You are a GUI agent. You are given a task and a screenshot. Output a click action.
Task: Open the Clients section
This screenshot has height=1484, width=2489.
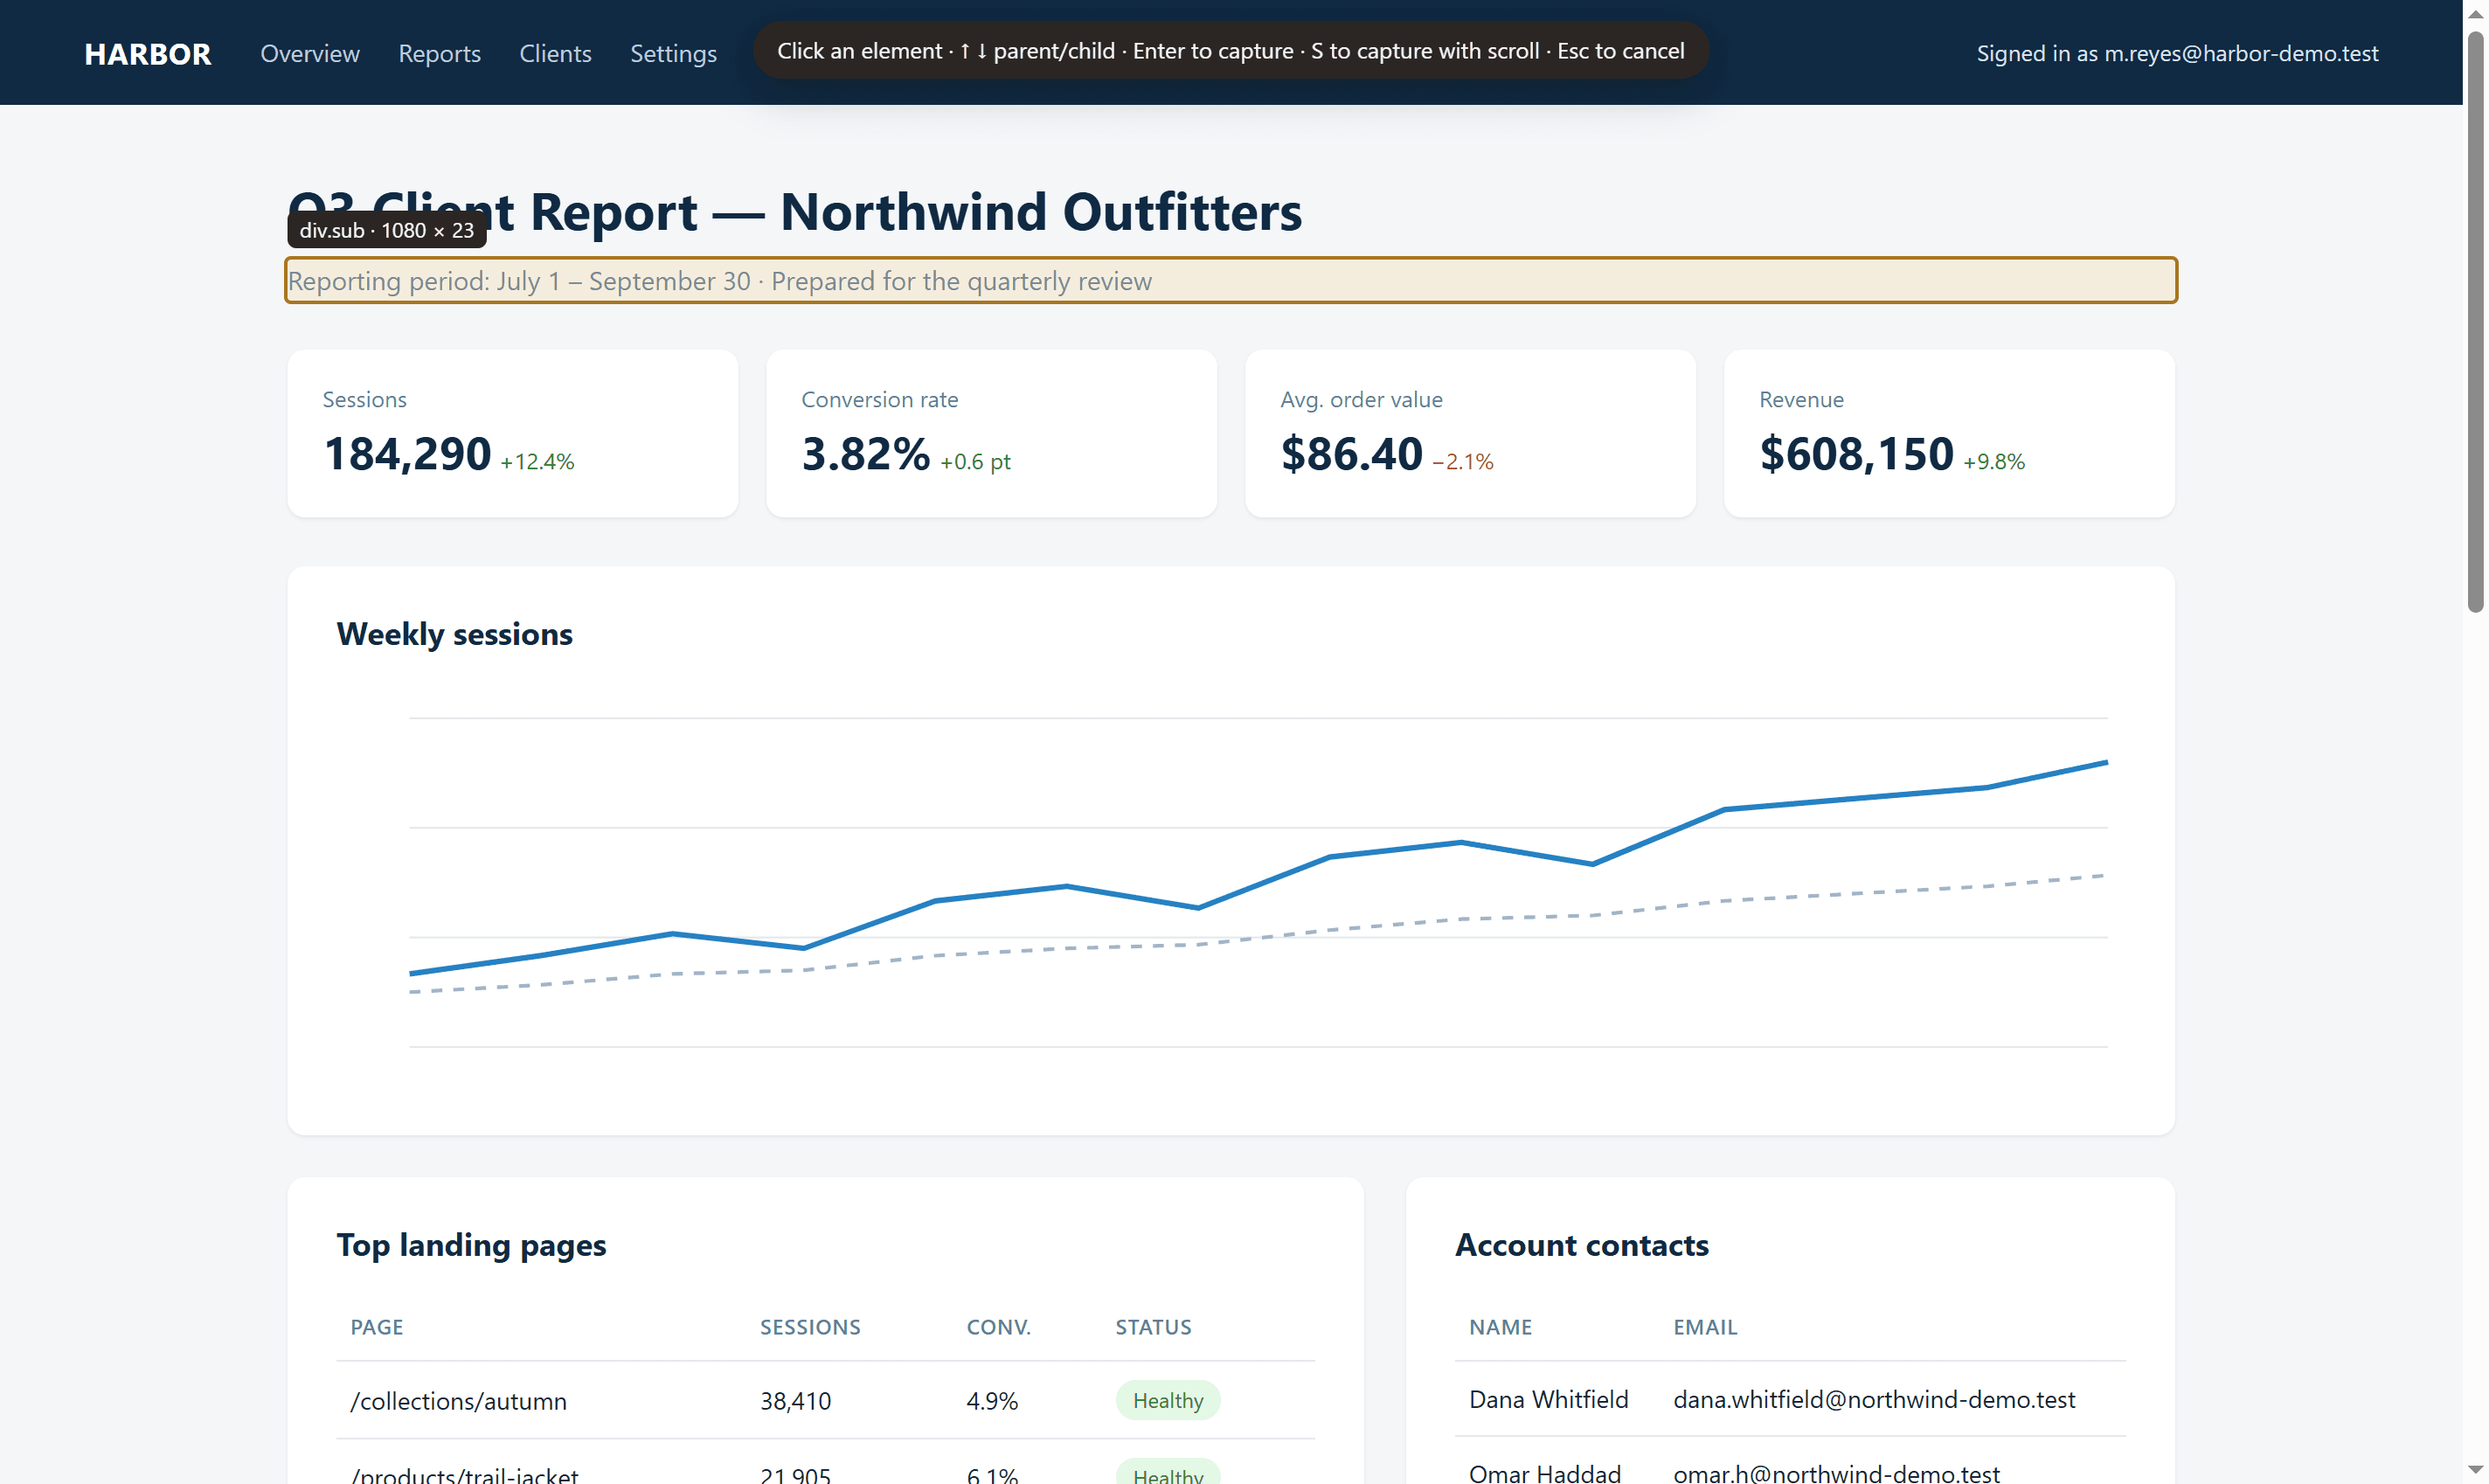pos(555,53)
